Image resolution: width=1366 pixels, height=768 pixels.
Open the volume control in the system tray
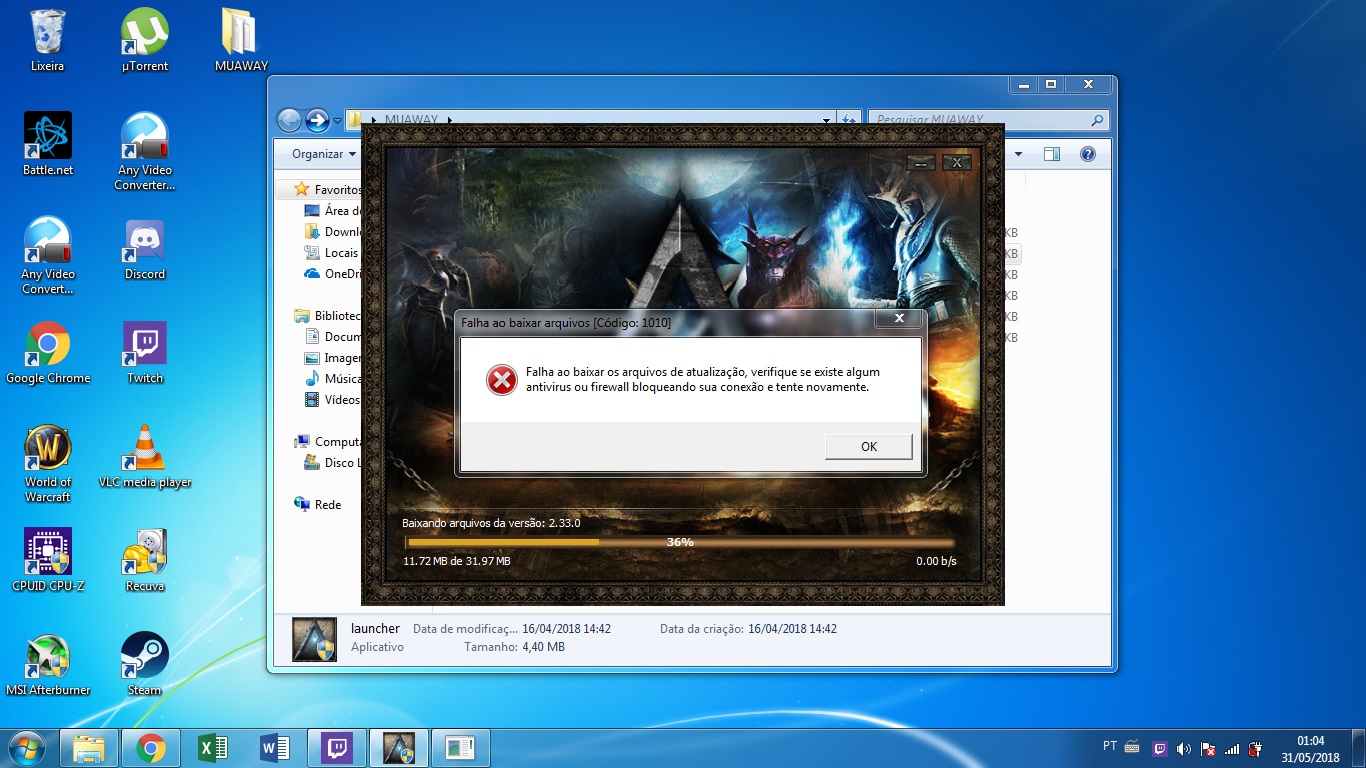(1184, 748)
